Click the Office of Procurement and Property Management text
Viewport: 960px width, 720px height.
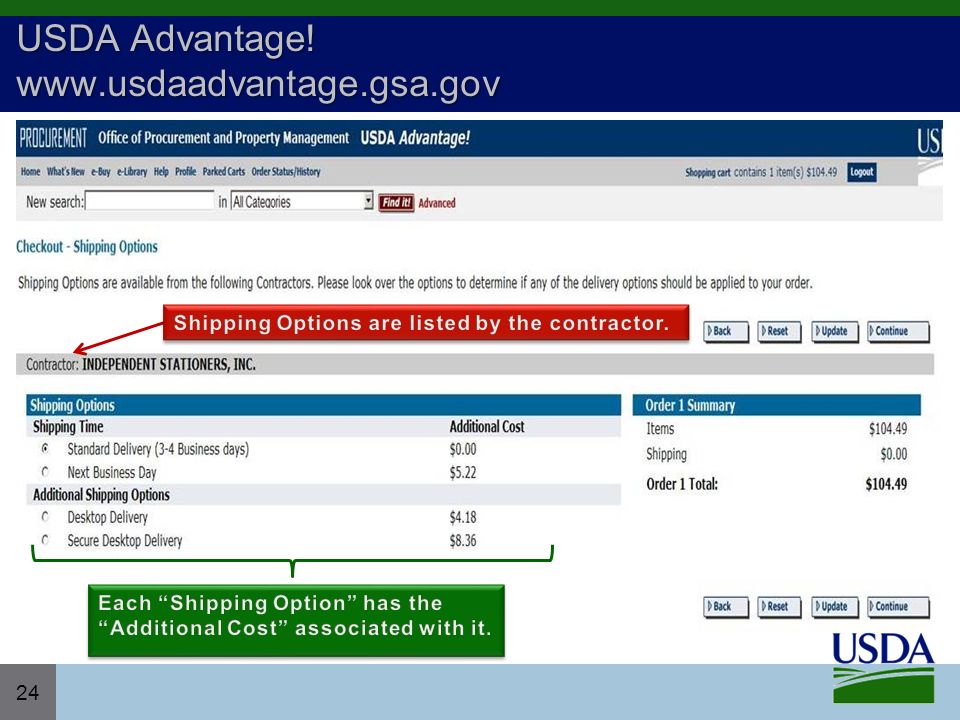pos(223,138)
